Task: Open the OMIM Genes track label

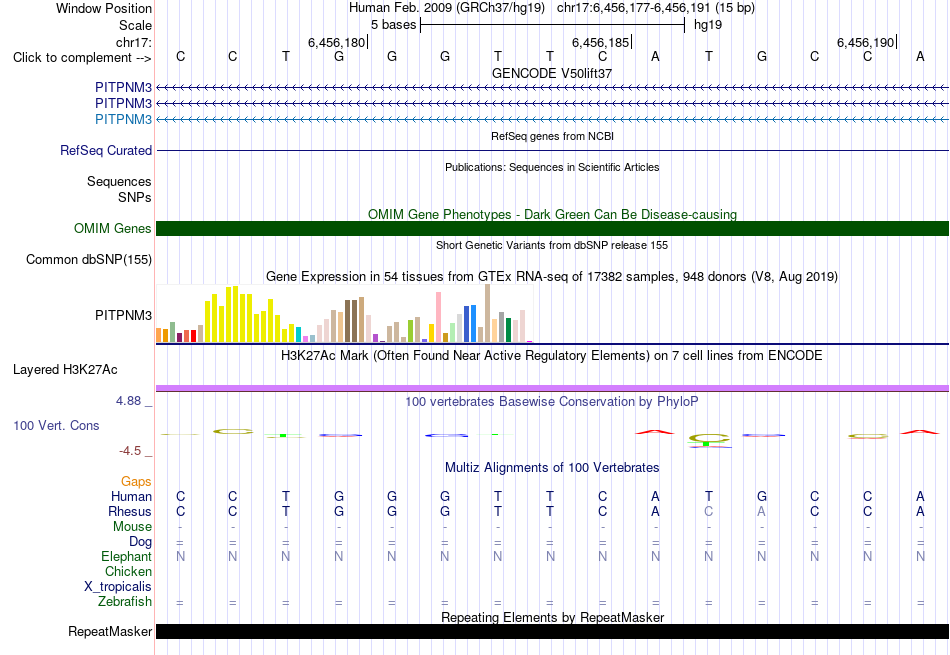Action: (112, 228)
